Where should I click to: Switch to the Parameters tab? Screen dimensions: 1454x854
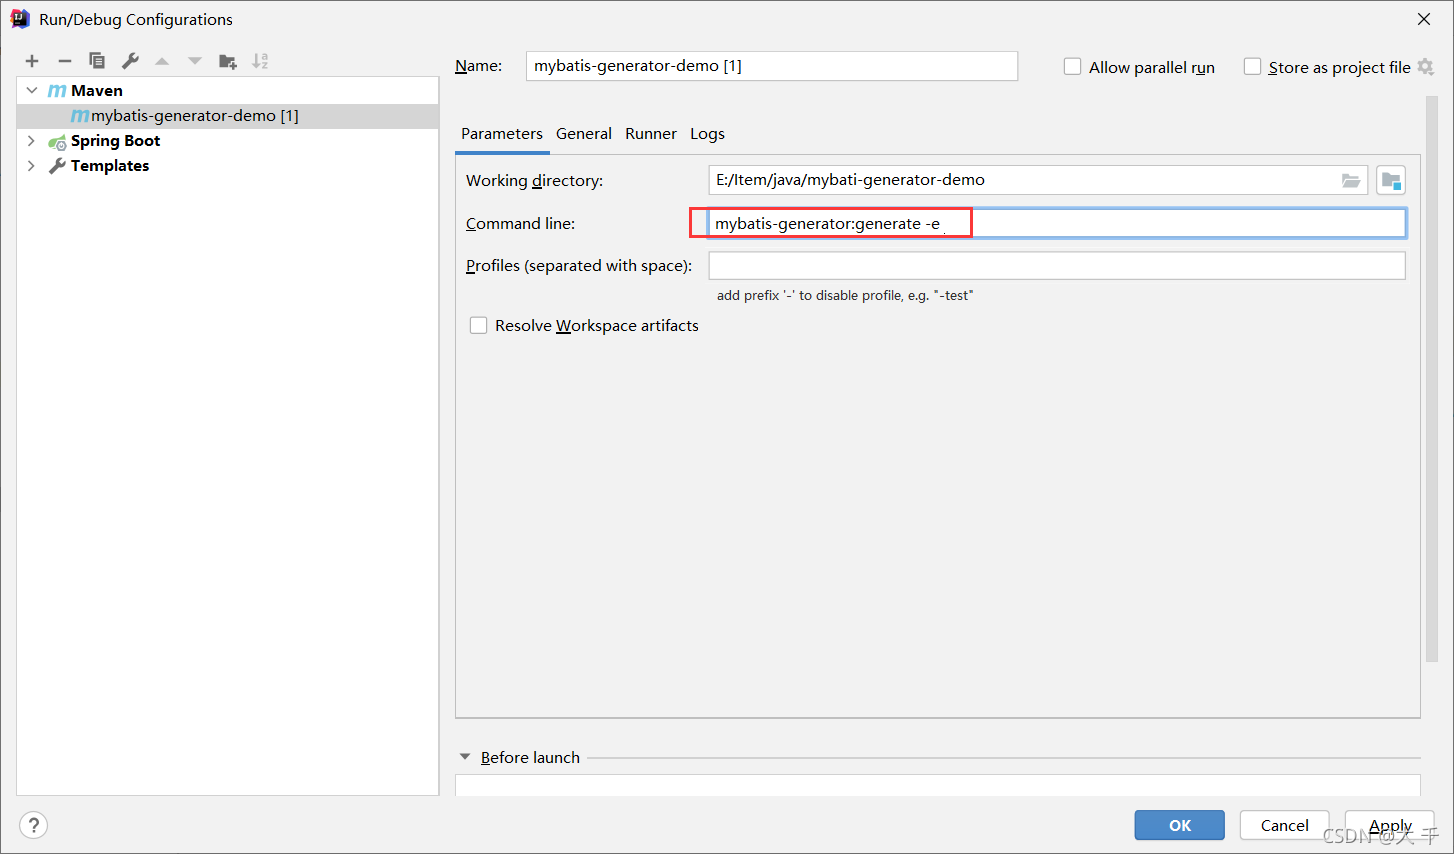click(x=502, y=134)
